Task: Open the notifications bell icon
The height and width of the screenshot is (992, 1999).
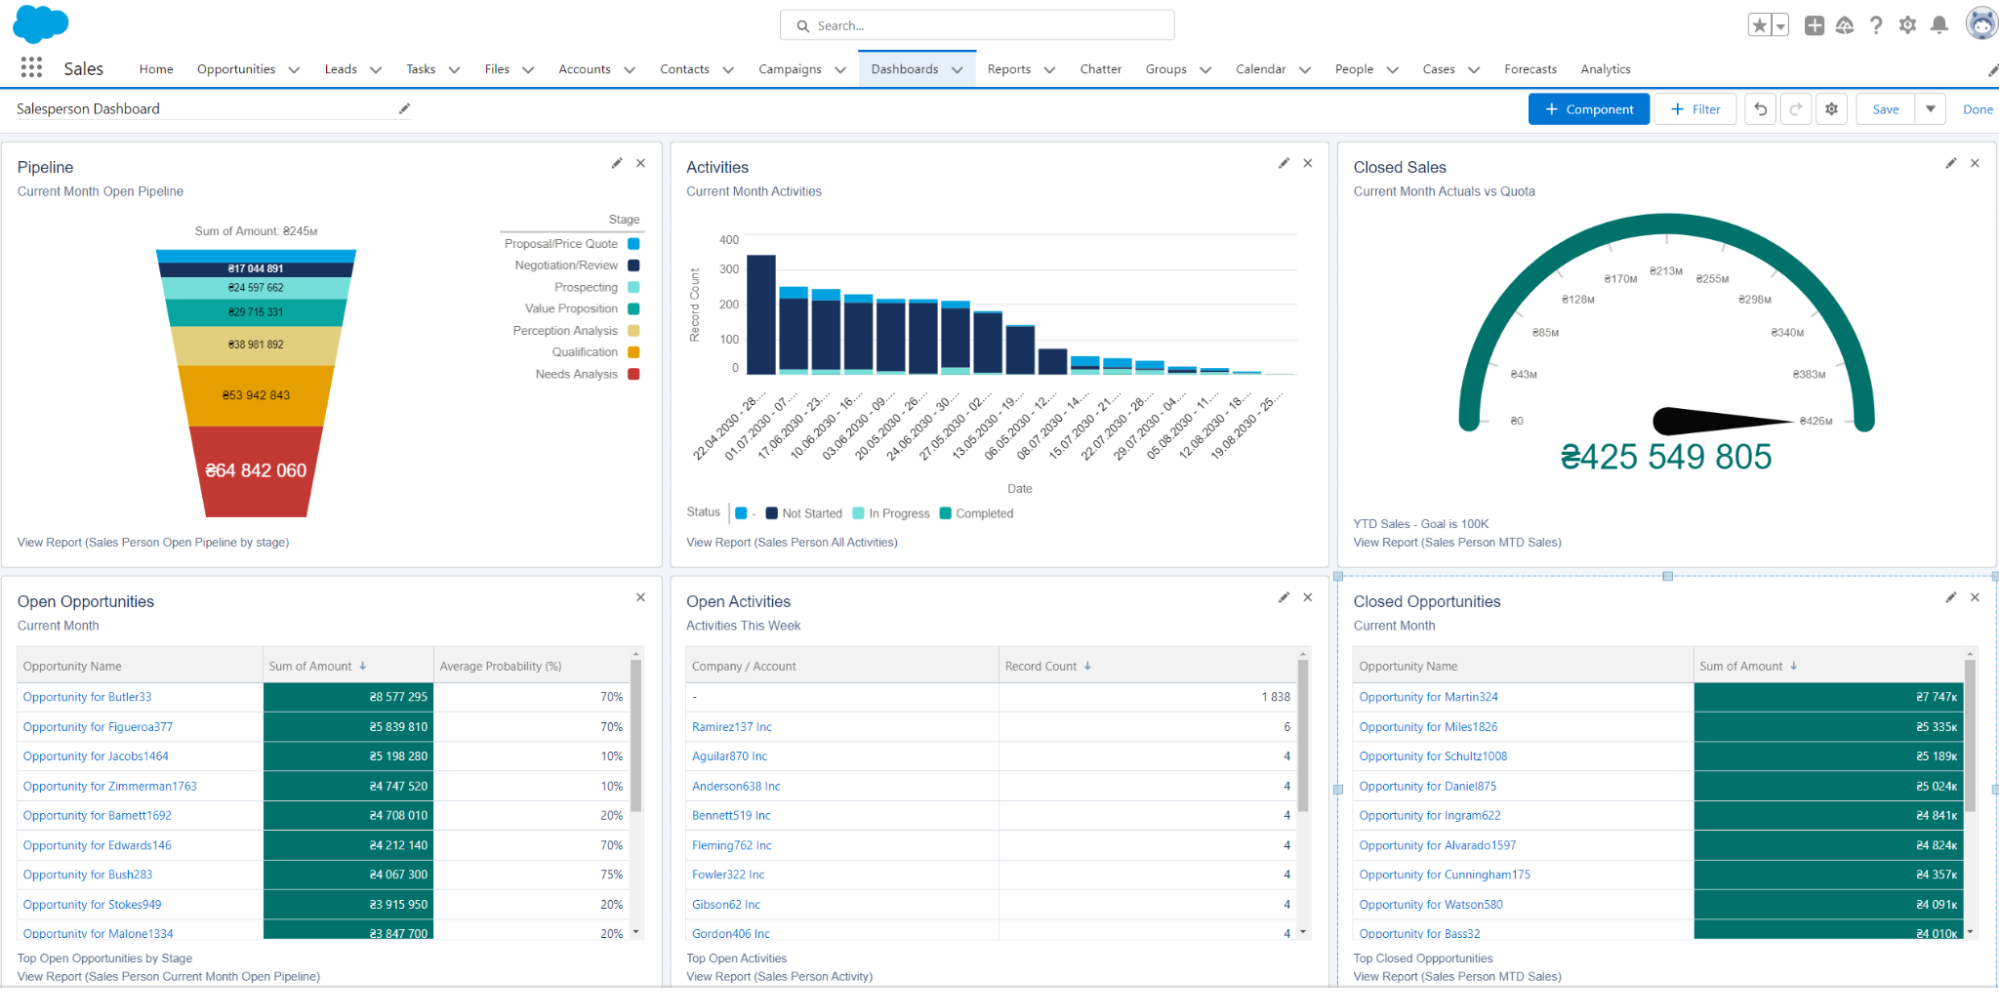Action: click(x=1940, y=25)
